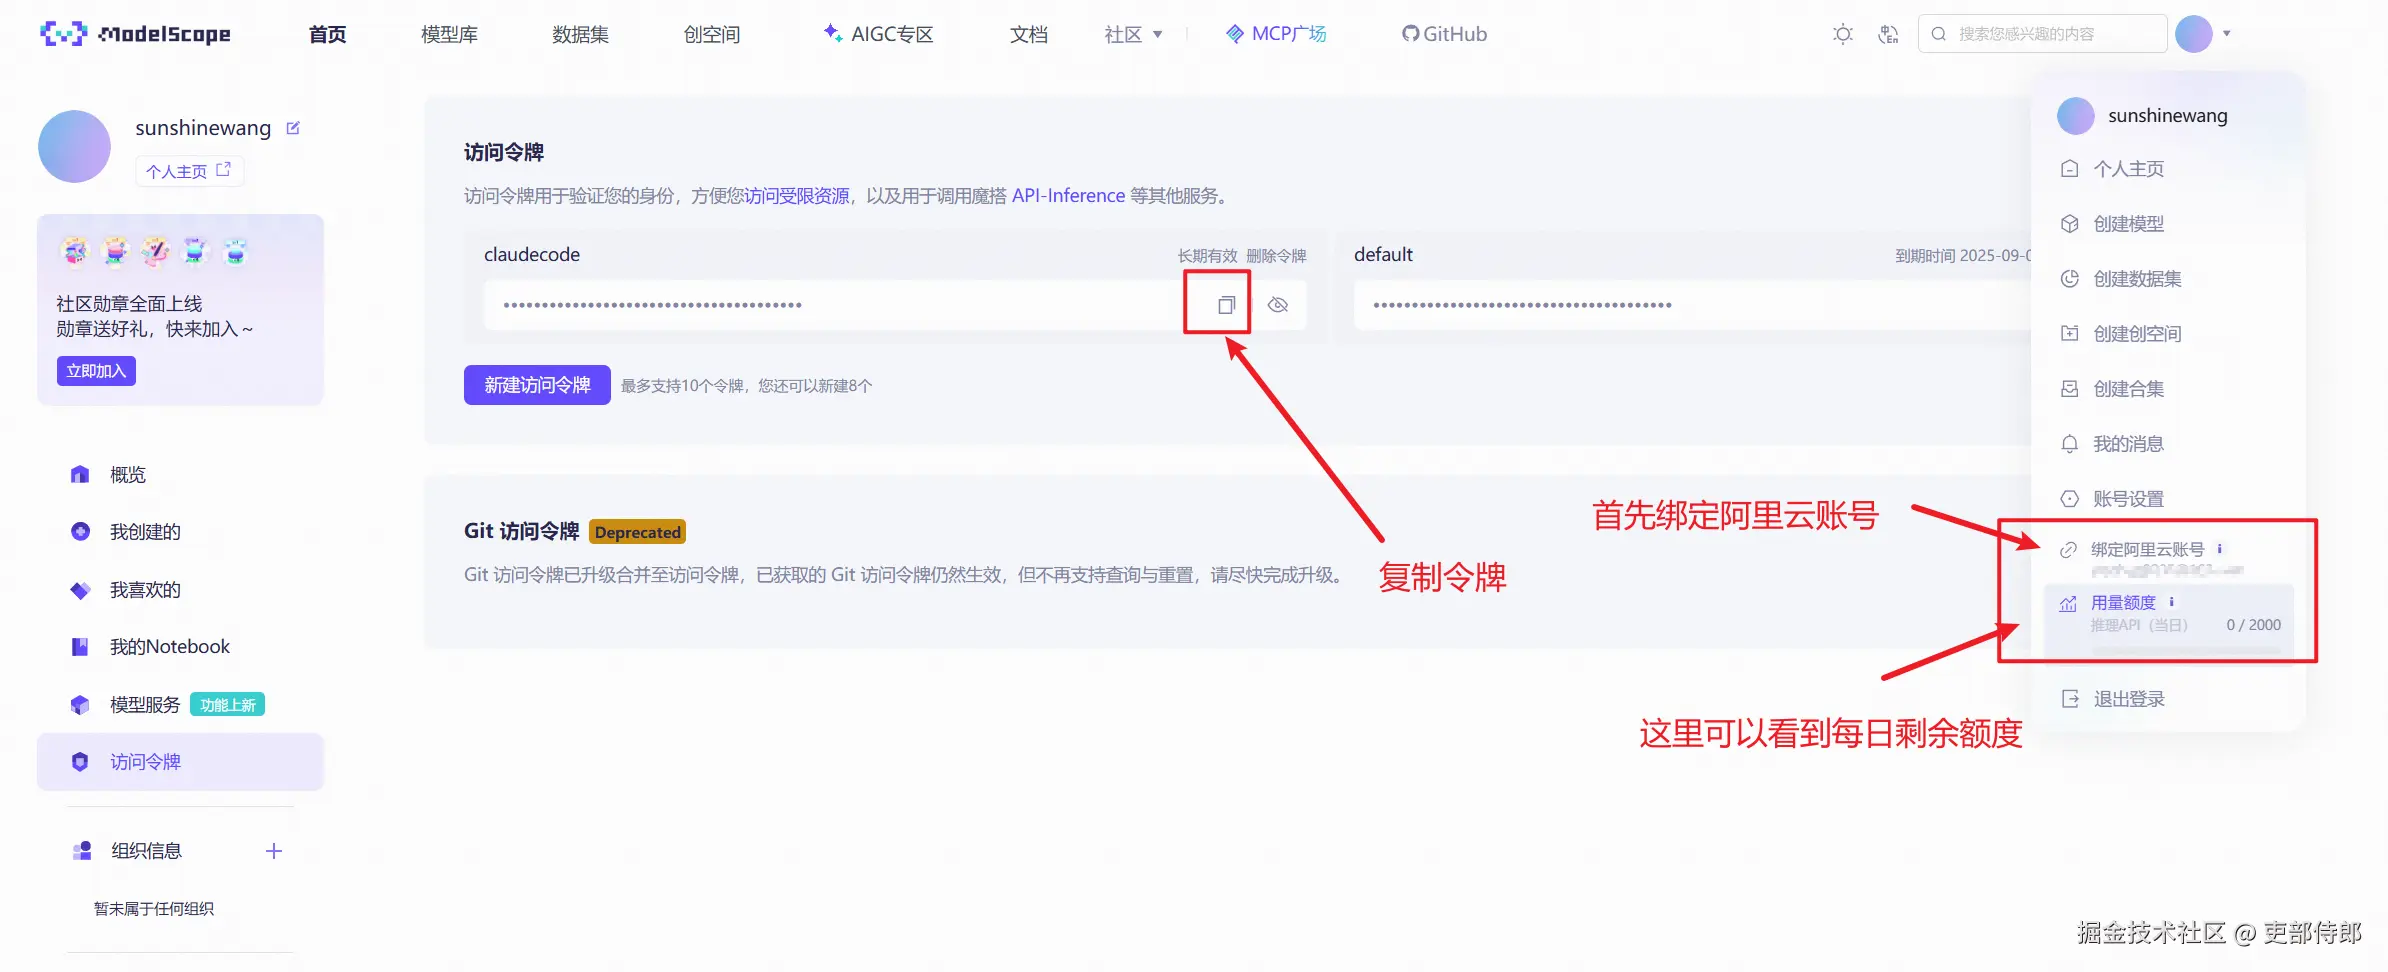This screenshot has width=2388, height=972.
Task: Click the usage quota progress bar
Action: tap(2186, 650)
